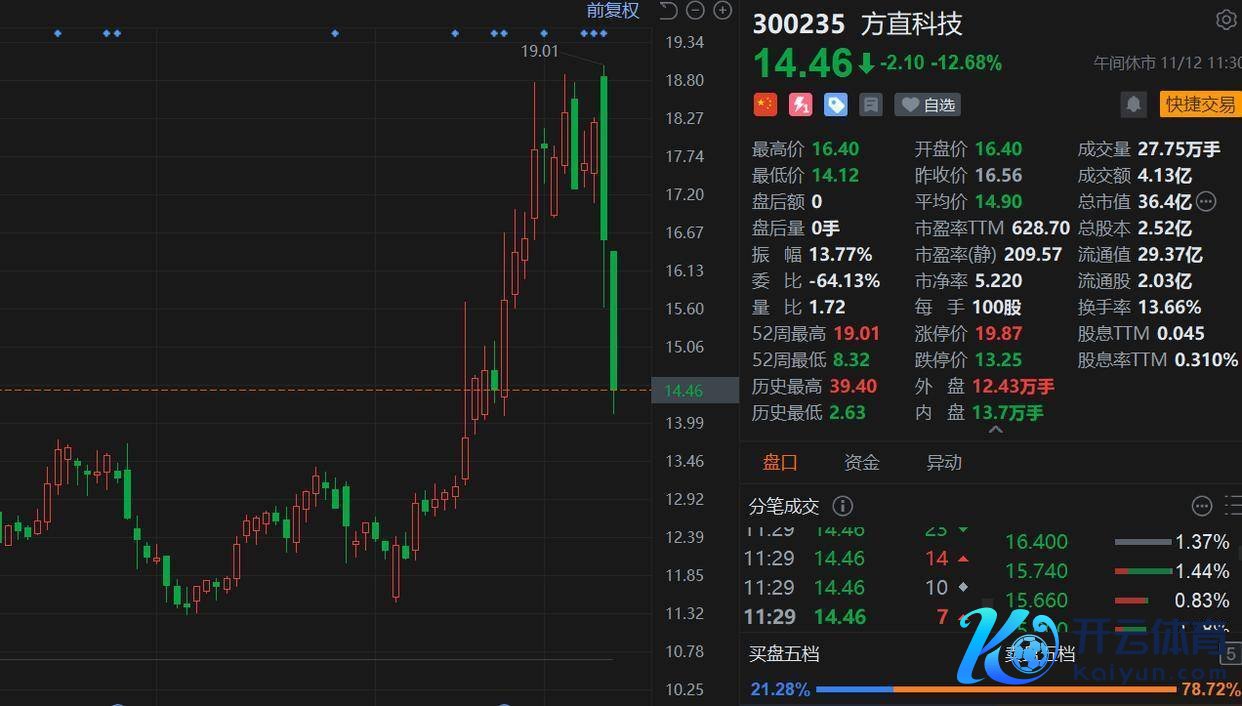Click info icon beside 分笔成交
Viewport: 1242px width, 706px height.
[x=843, y=506]
